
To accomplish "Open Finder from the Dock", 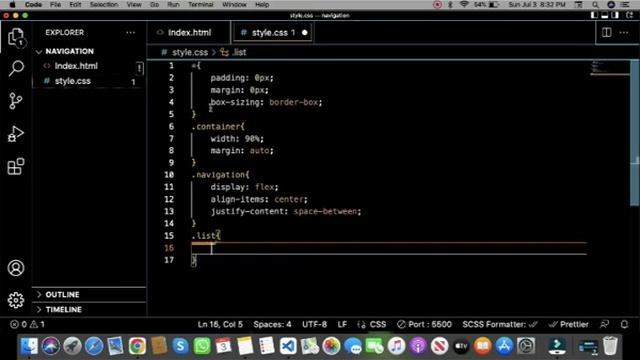I will (29, 346).
